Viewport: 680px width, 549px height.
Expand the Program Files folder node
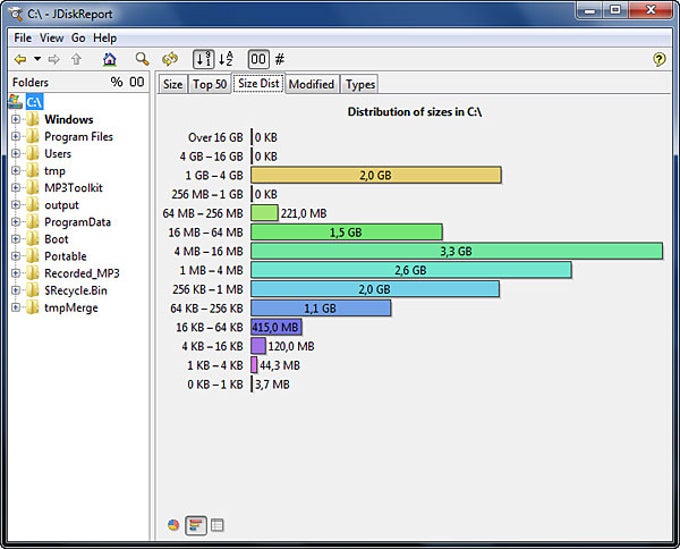pos(16,137)
